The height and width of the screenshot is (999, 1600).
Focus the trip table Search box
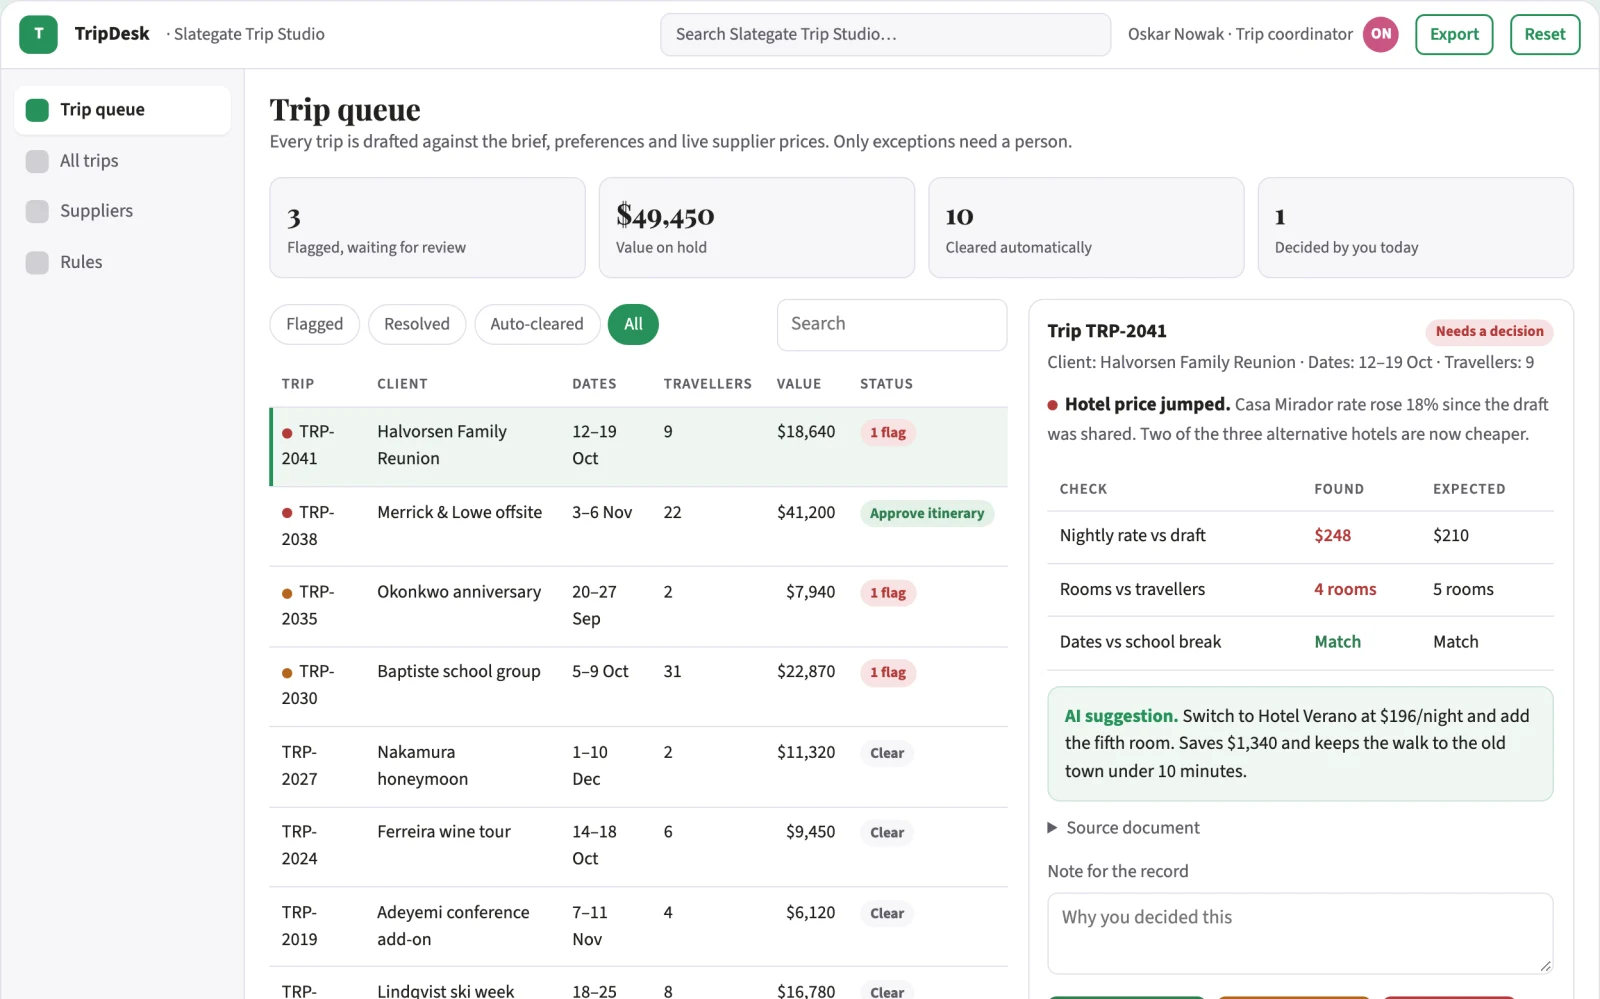point(892,325)
